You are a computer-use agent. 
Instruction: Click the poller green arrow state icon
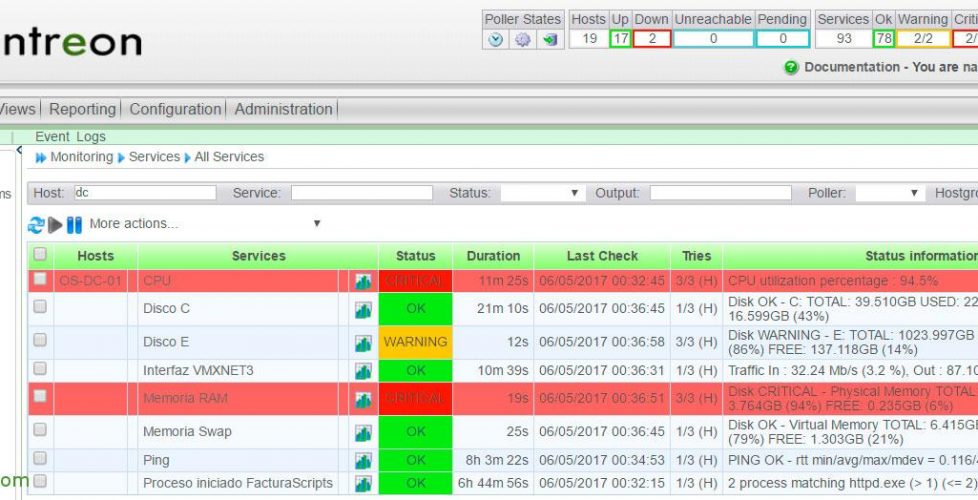(x=550, y=39)
